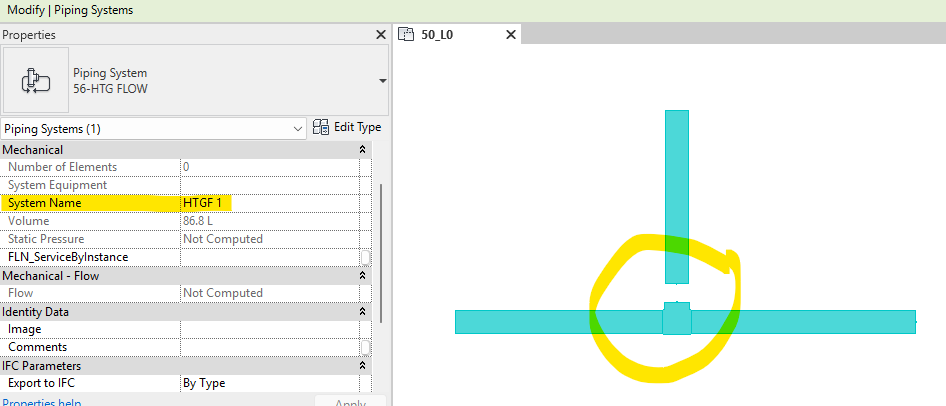Click the Number of Elements value 0
Image resolution: width=946 pixels, height=406 pixels.
point(186,167)
